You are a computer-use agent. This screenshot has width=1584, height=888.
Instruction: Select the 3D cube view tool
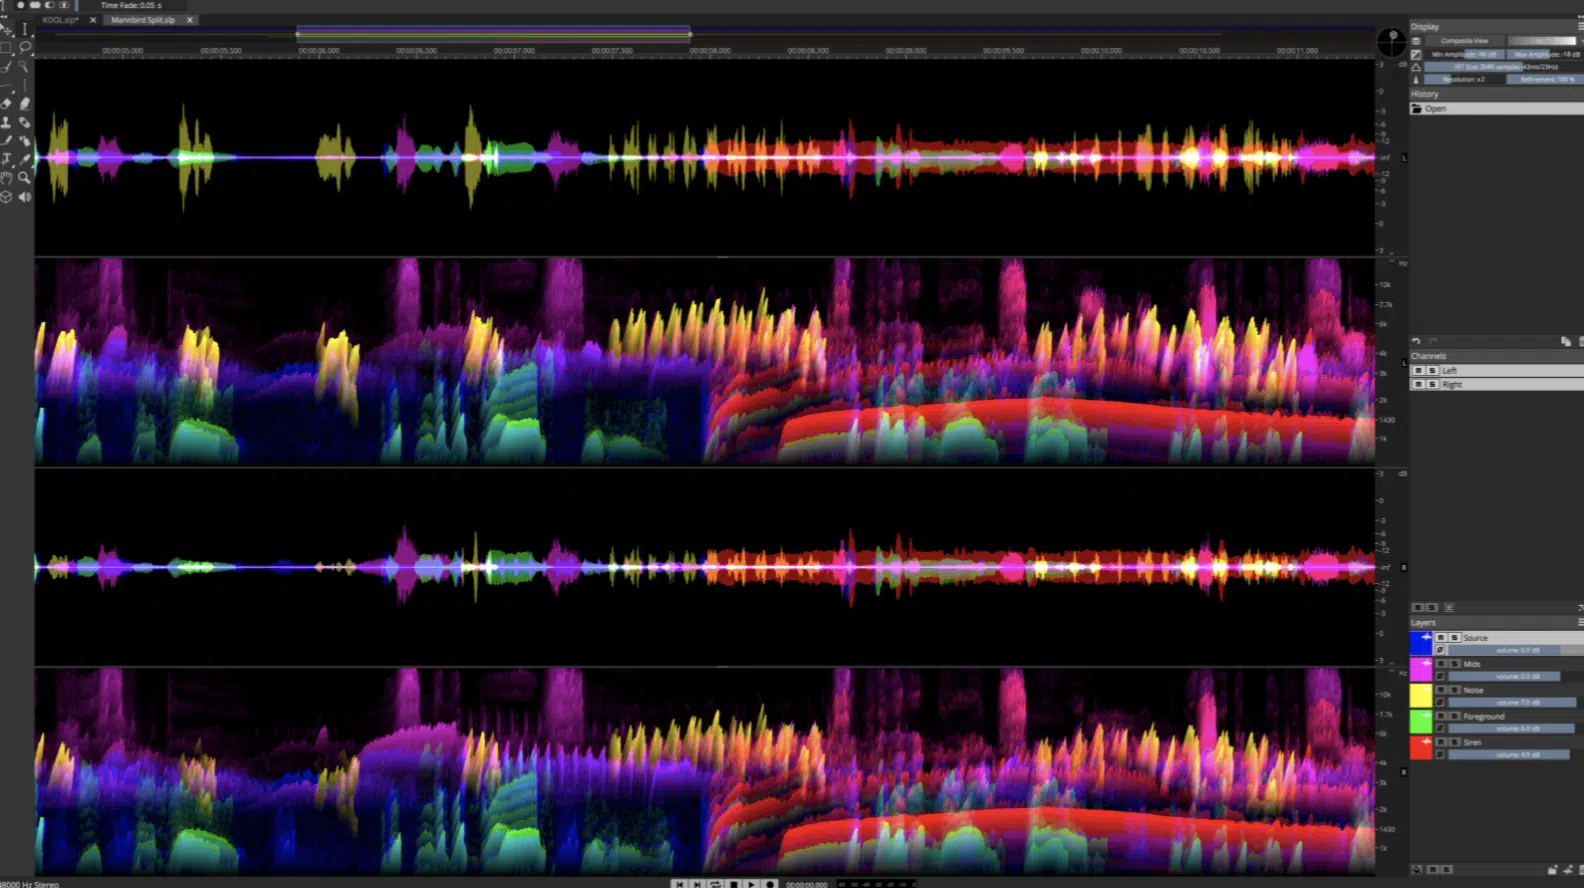pyautogui.click(x=6, y=196)
